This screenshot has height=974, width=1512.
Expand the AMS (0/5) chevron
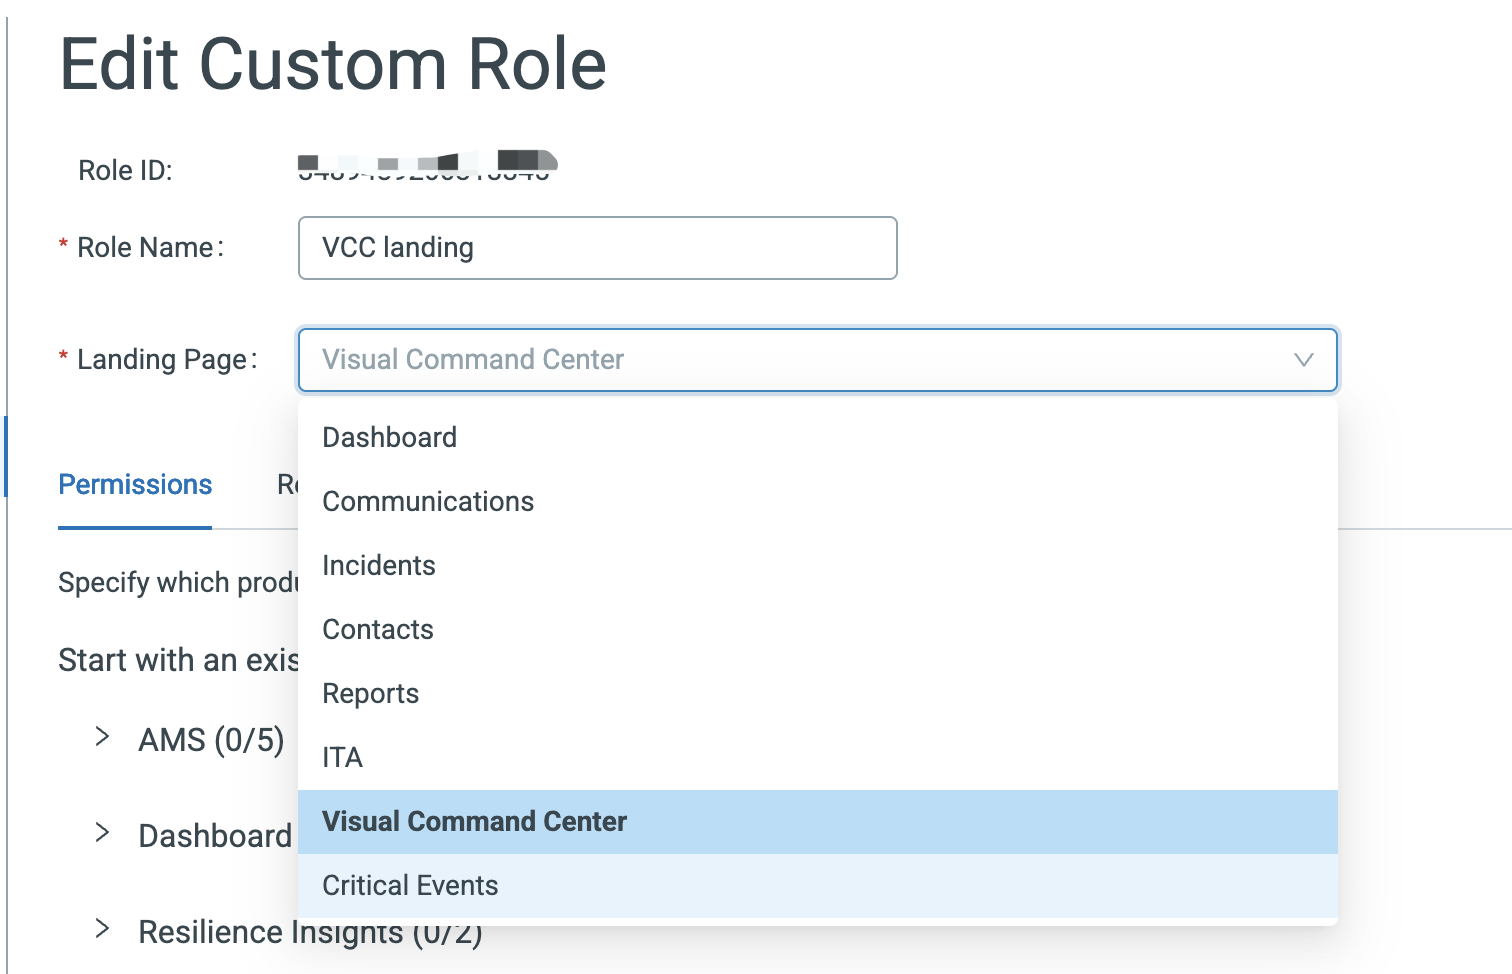(x=102, y=737)
